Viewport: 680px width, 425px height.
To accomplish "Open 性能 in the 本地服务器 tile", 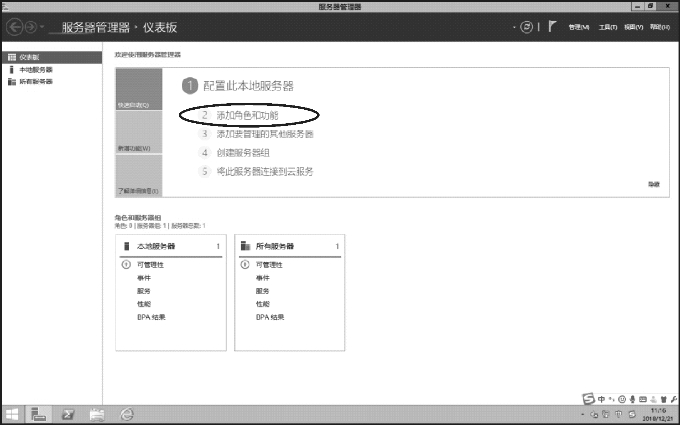I will click(144, 304).
